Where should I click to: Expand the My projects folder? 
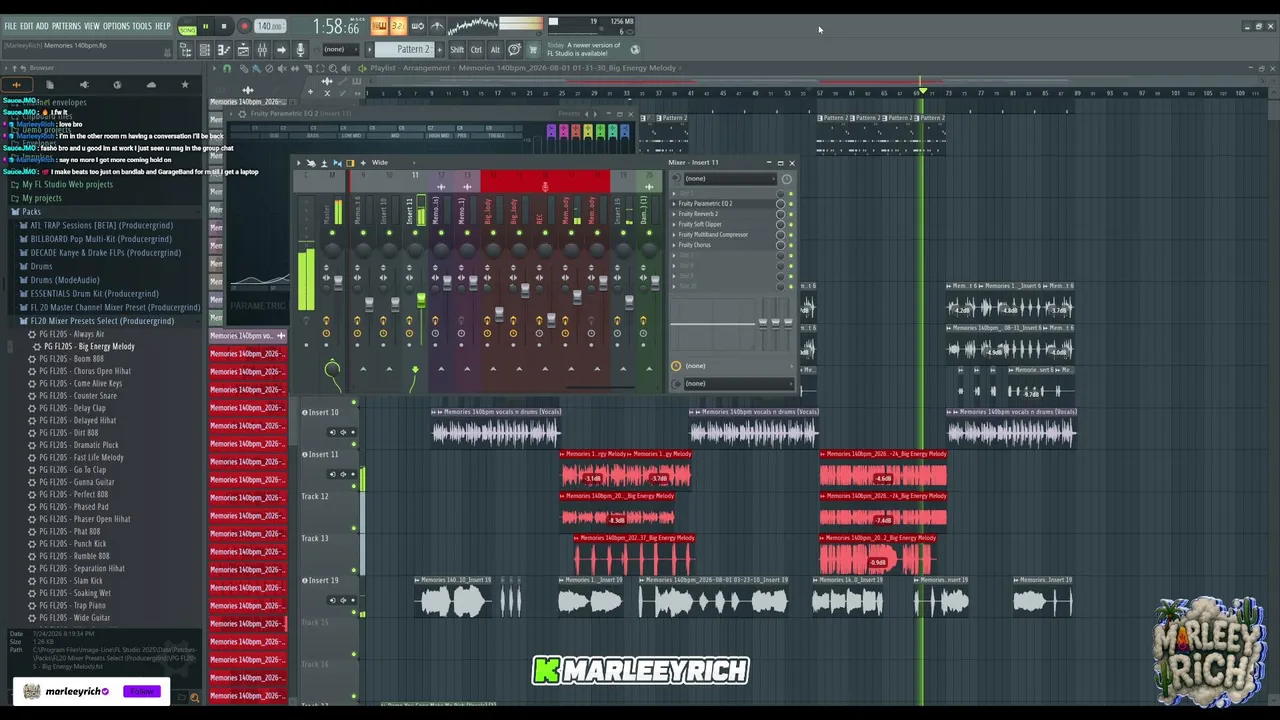pos(41,198)
